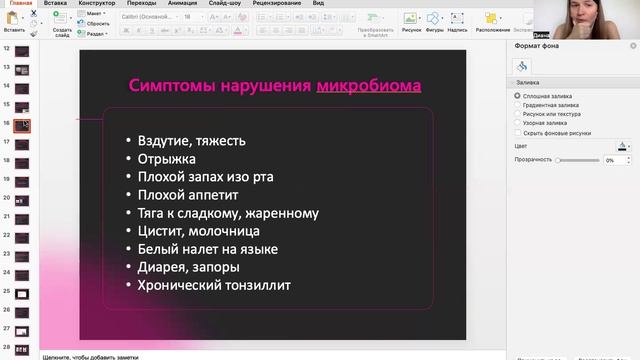Open the font name combo box
The width and height of the screenshot is (640, 360).
(x=150, y=17)
